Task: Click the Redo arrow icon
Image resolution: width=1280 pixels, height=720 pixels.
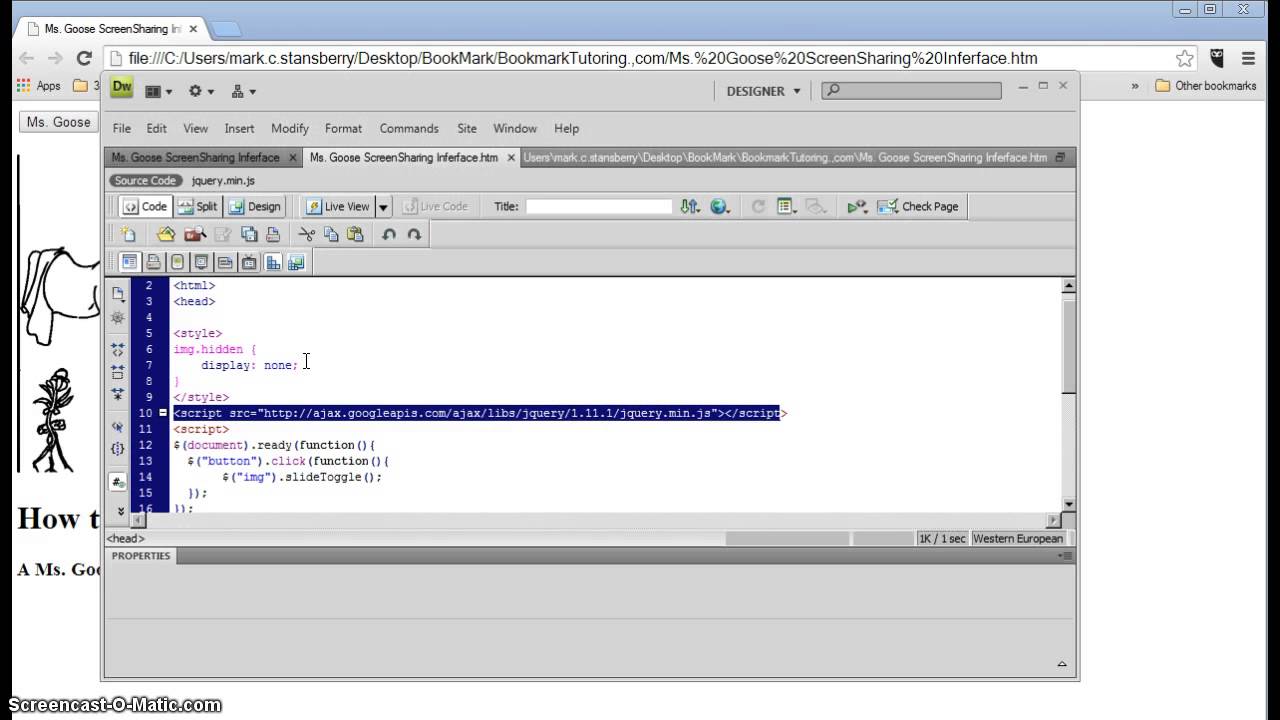Action: pyautogui.click(x=414, y=234)
